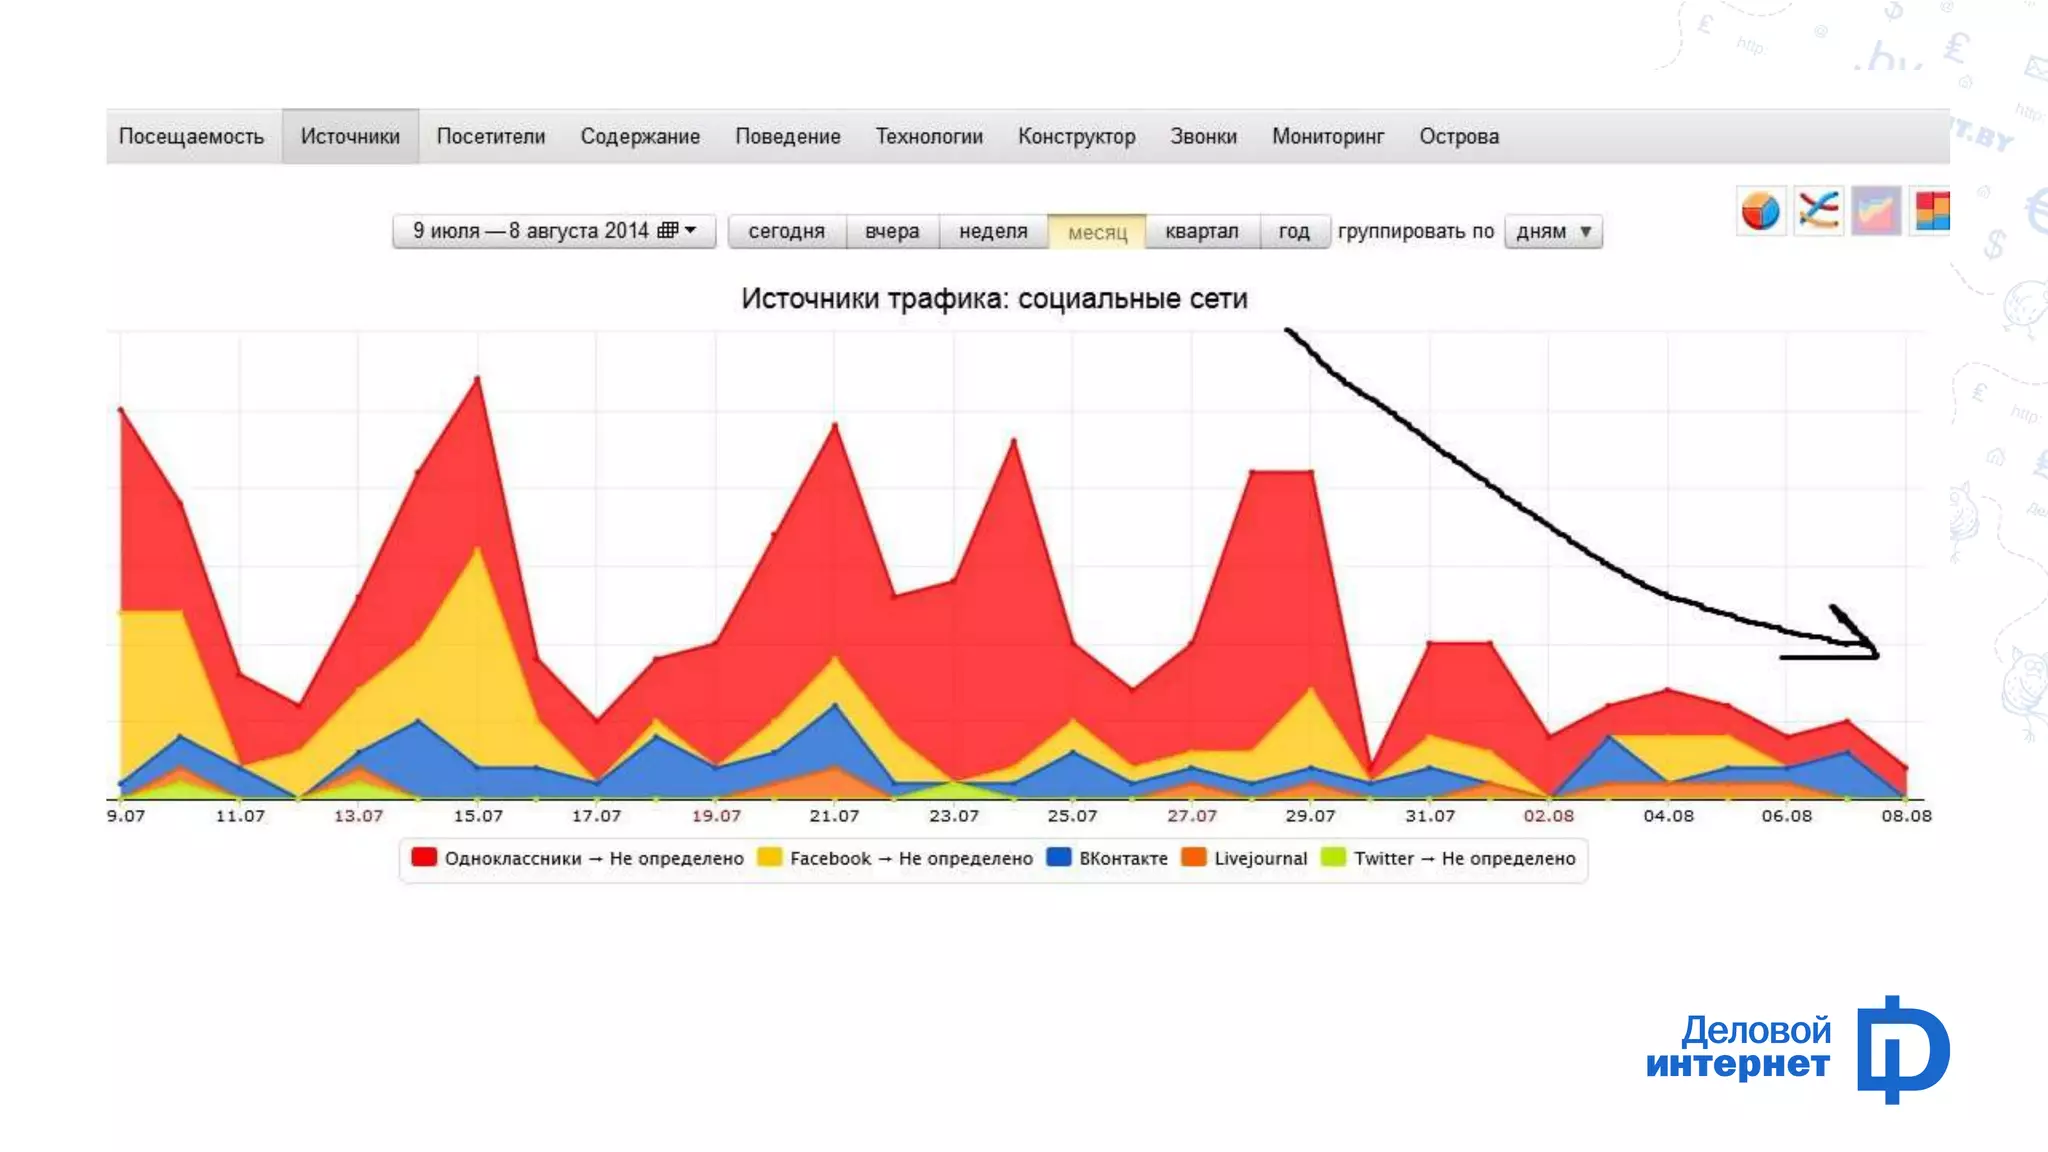Click the calendar icon in the date range
The width and height of the screenshot is (2048, 1152).
coord(668,231)
